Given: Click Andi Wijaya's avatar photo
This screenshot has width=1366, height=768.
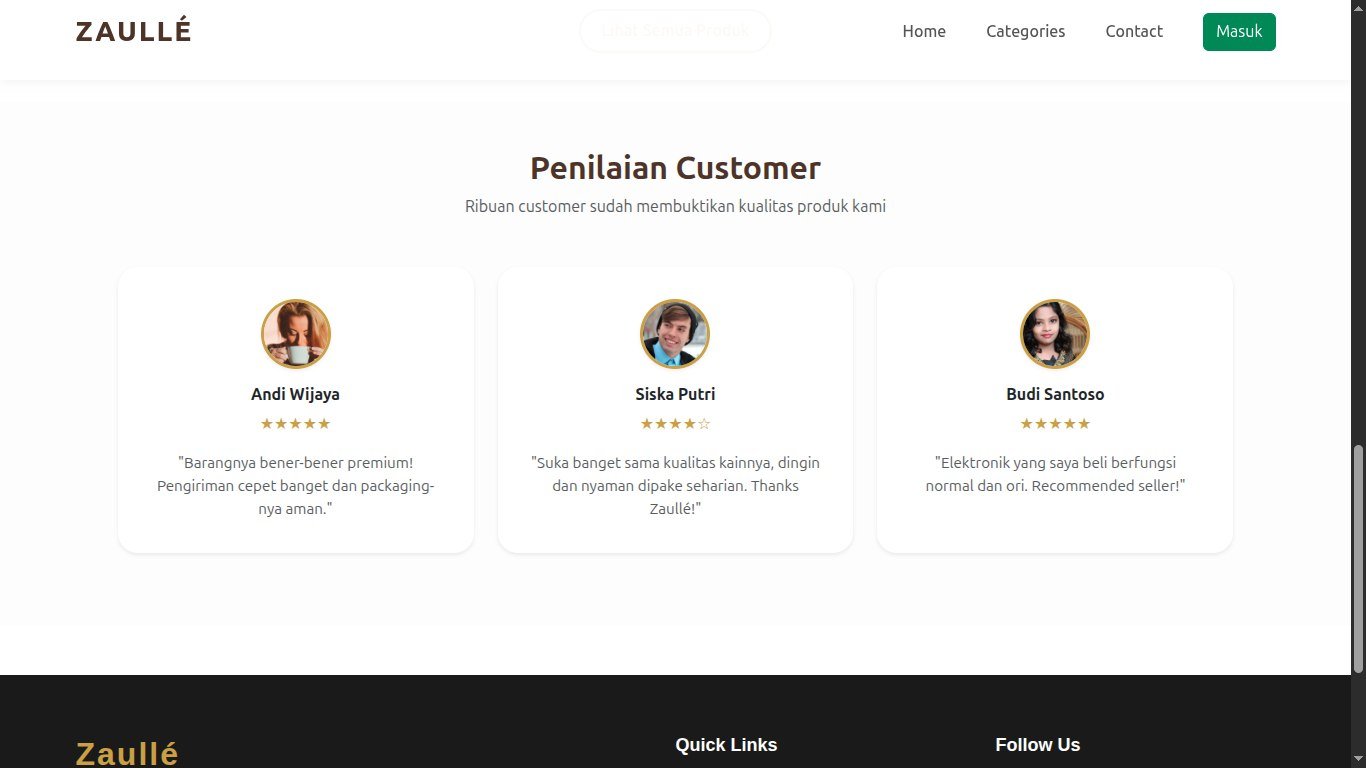Looking at the screenshot, I should pos(296,334).
